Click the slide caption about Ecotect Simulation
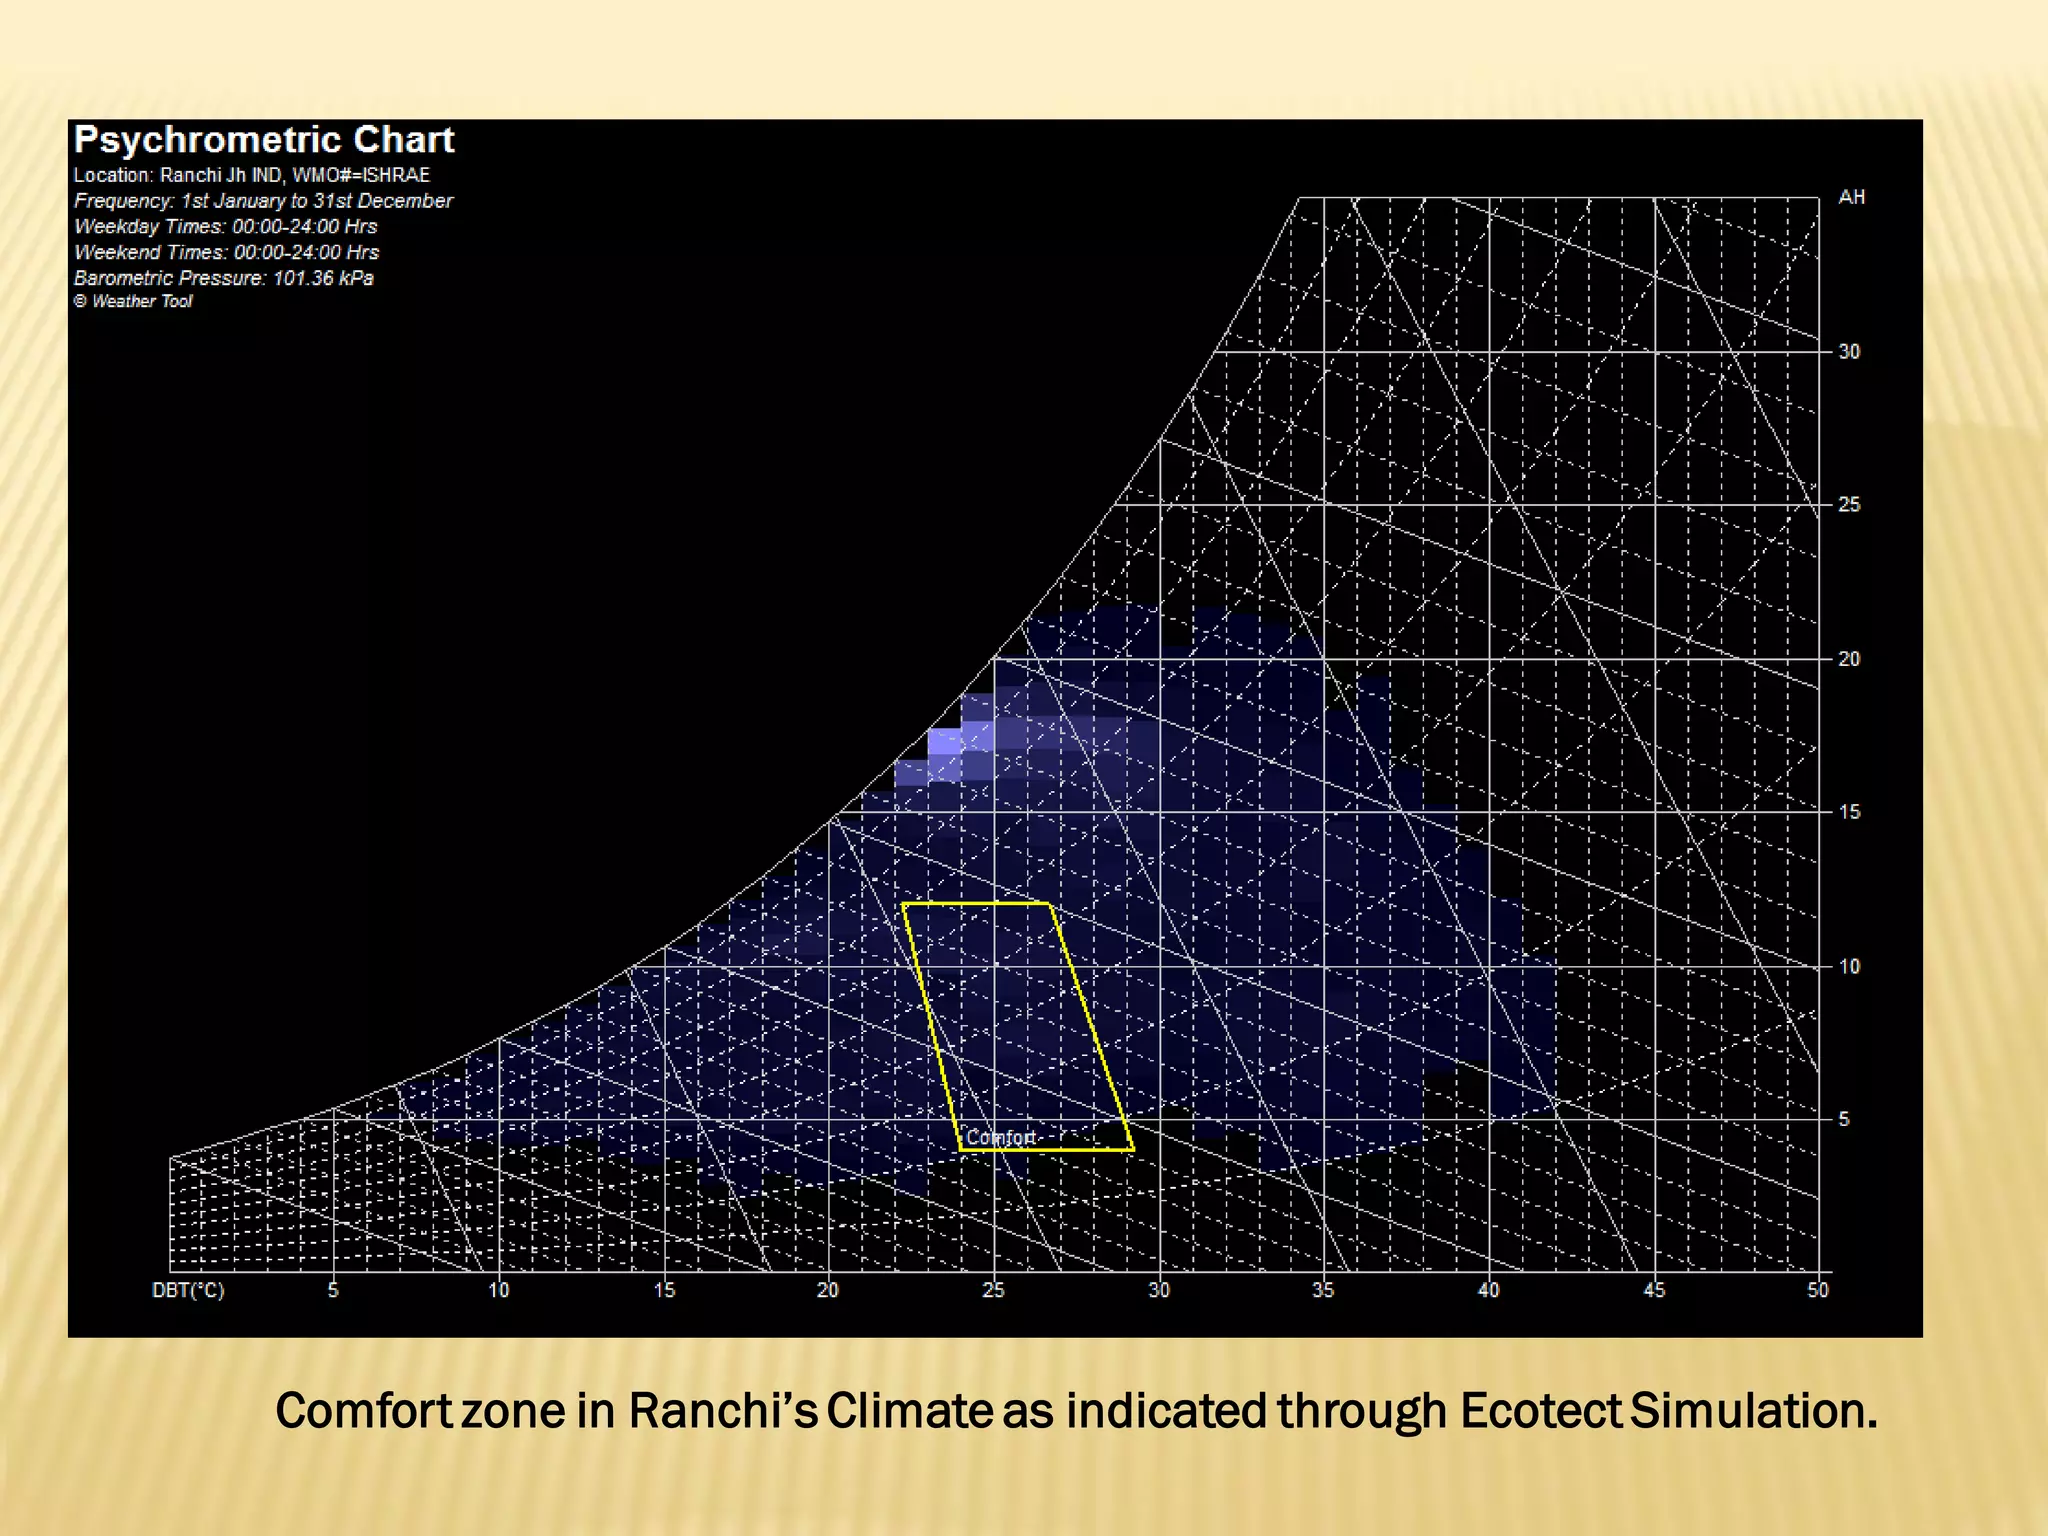The image size is (2048, 1536). pyautogui.click(x=1076, y=1411)
